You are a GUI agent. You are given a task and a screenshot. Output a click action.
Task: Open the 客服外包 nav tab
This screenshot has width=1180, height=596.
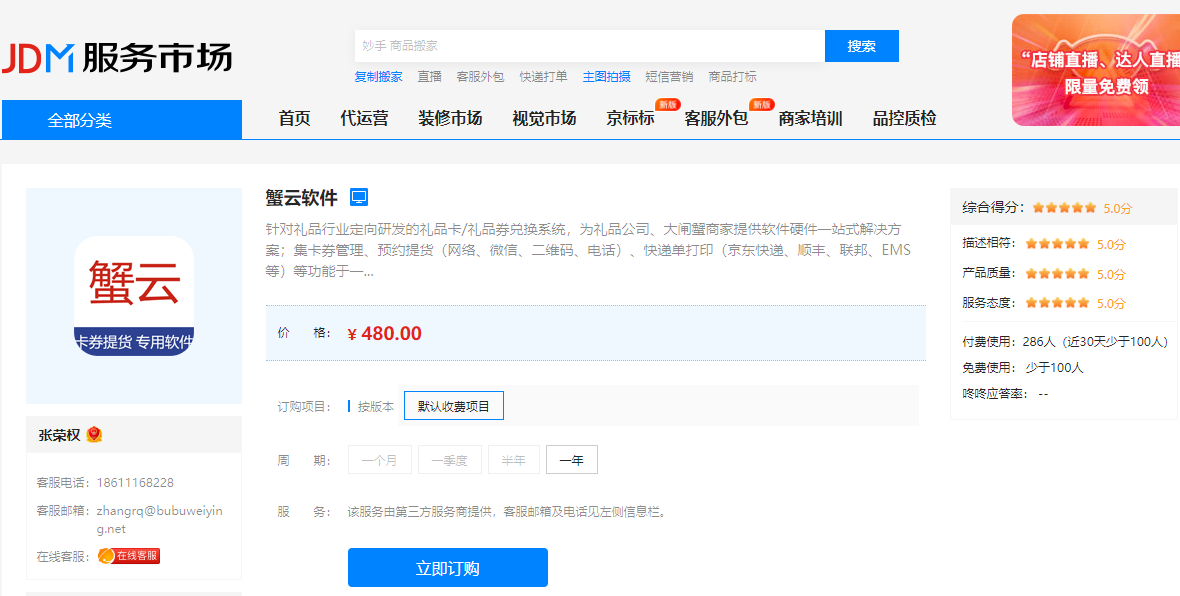point(716,118)
